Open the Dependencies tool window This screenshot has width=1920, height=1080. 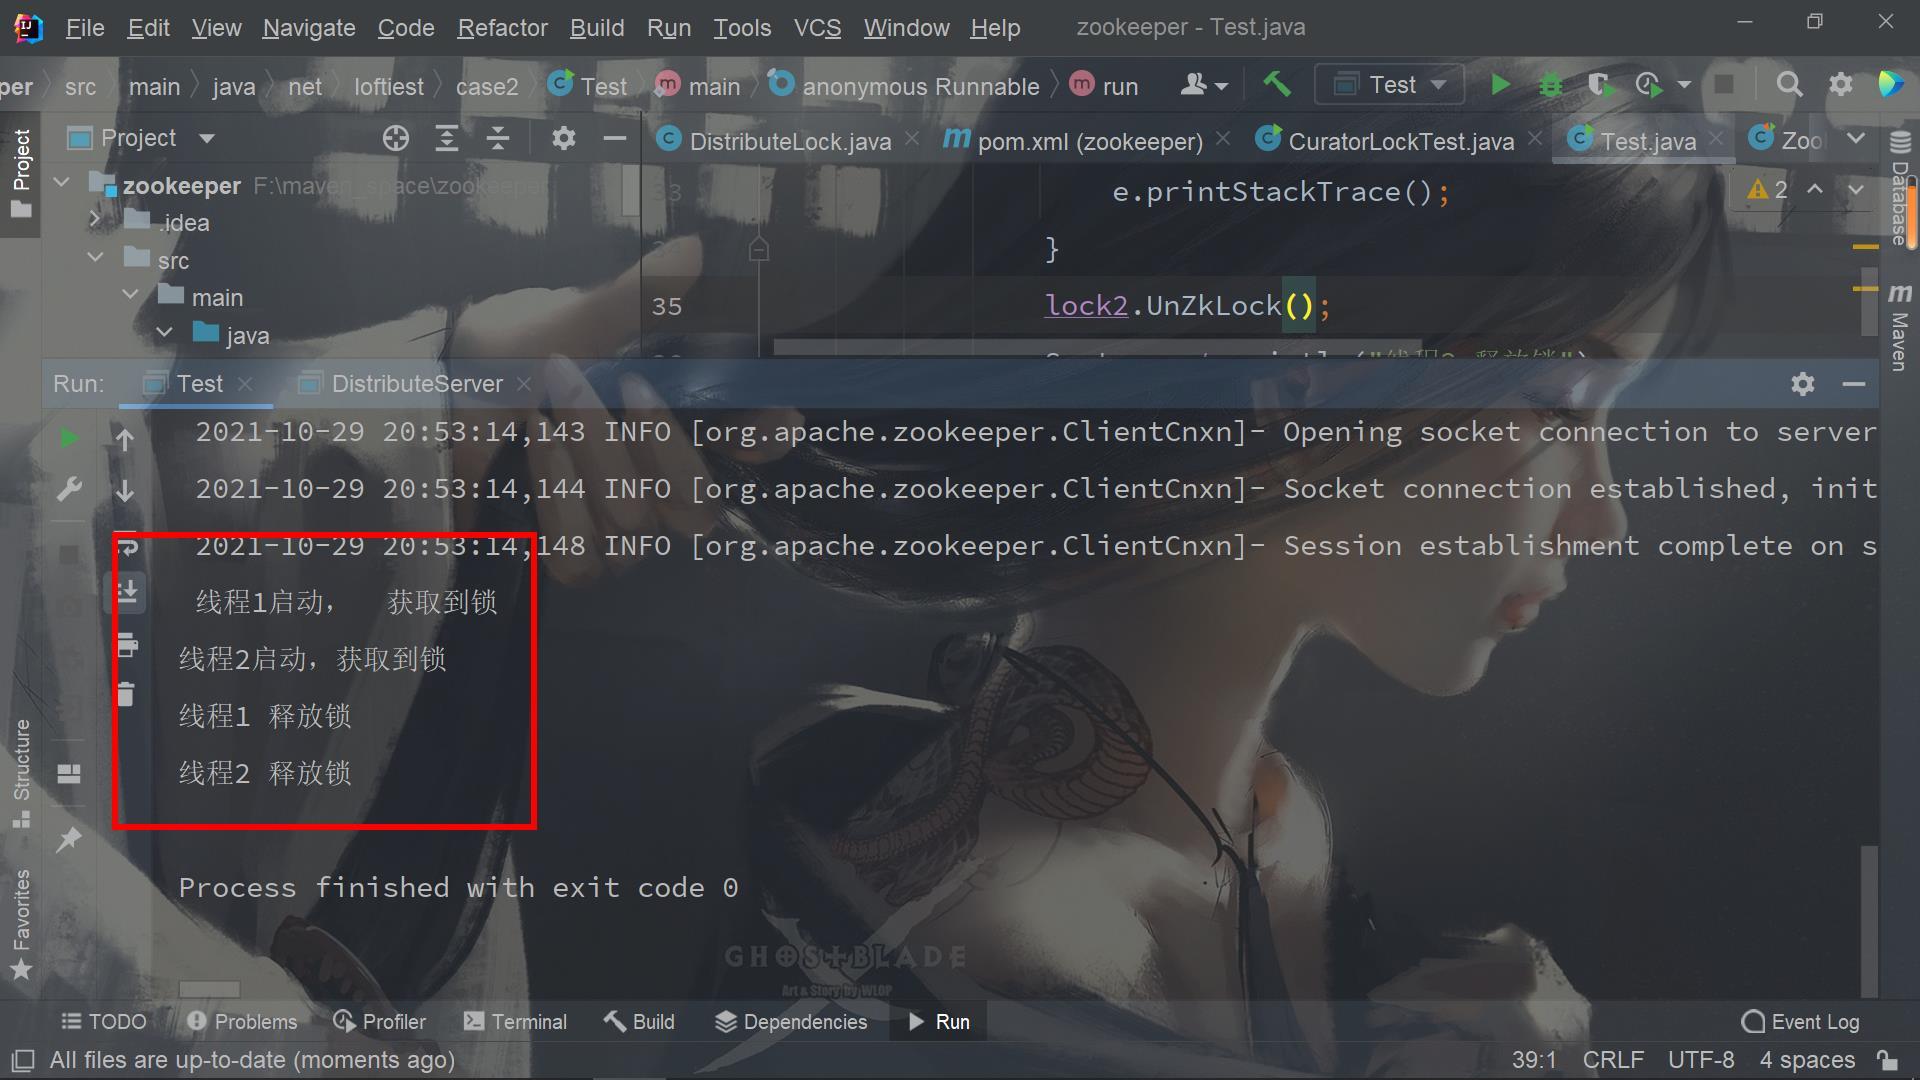point(791,1022)
